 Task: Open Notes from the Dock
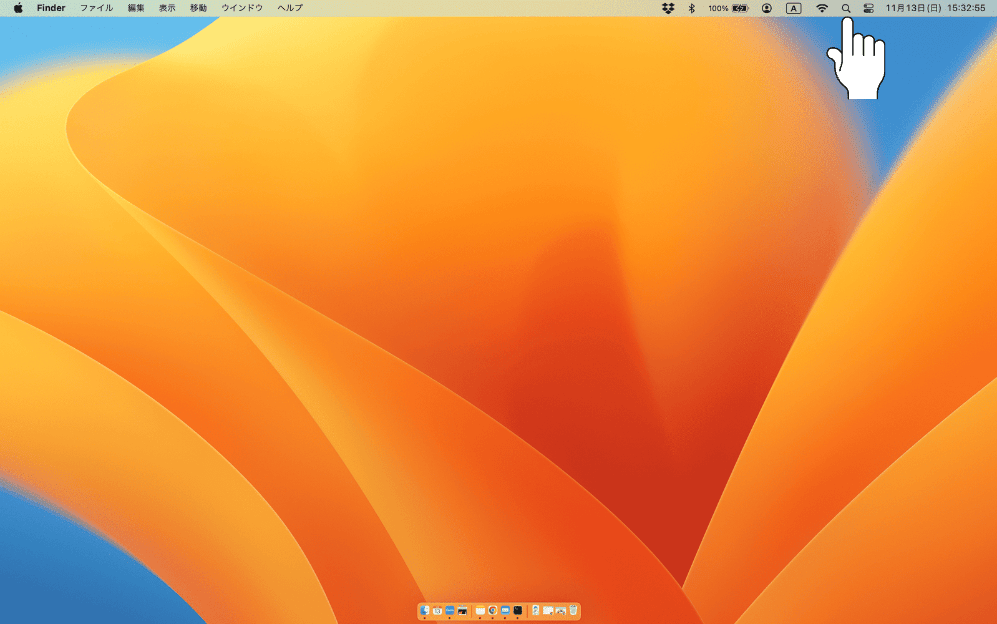[480, 611]
